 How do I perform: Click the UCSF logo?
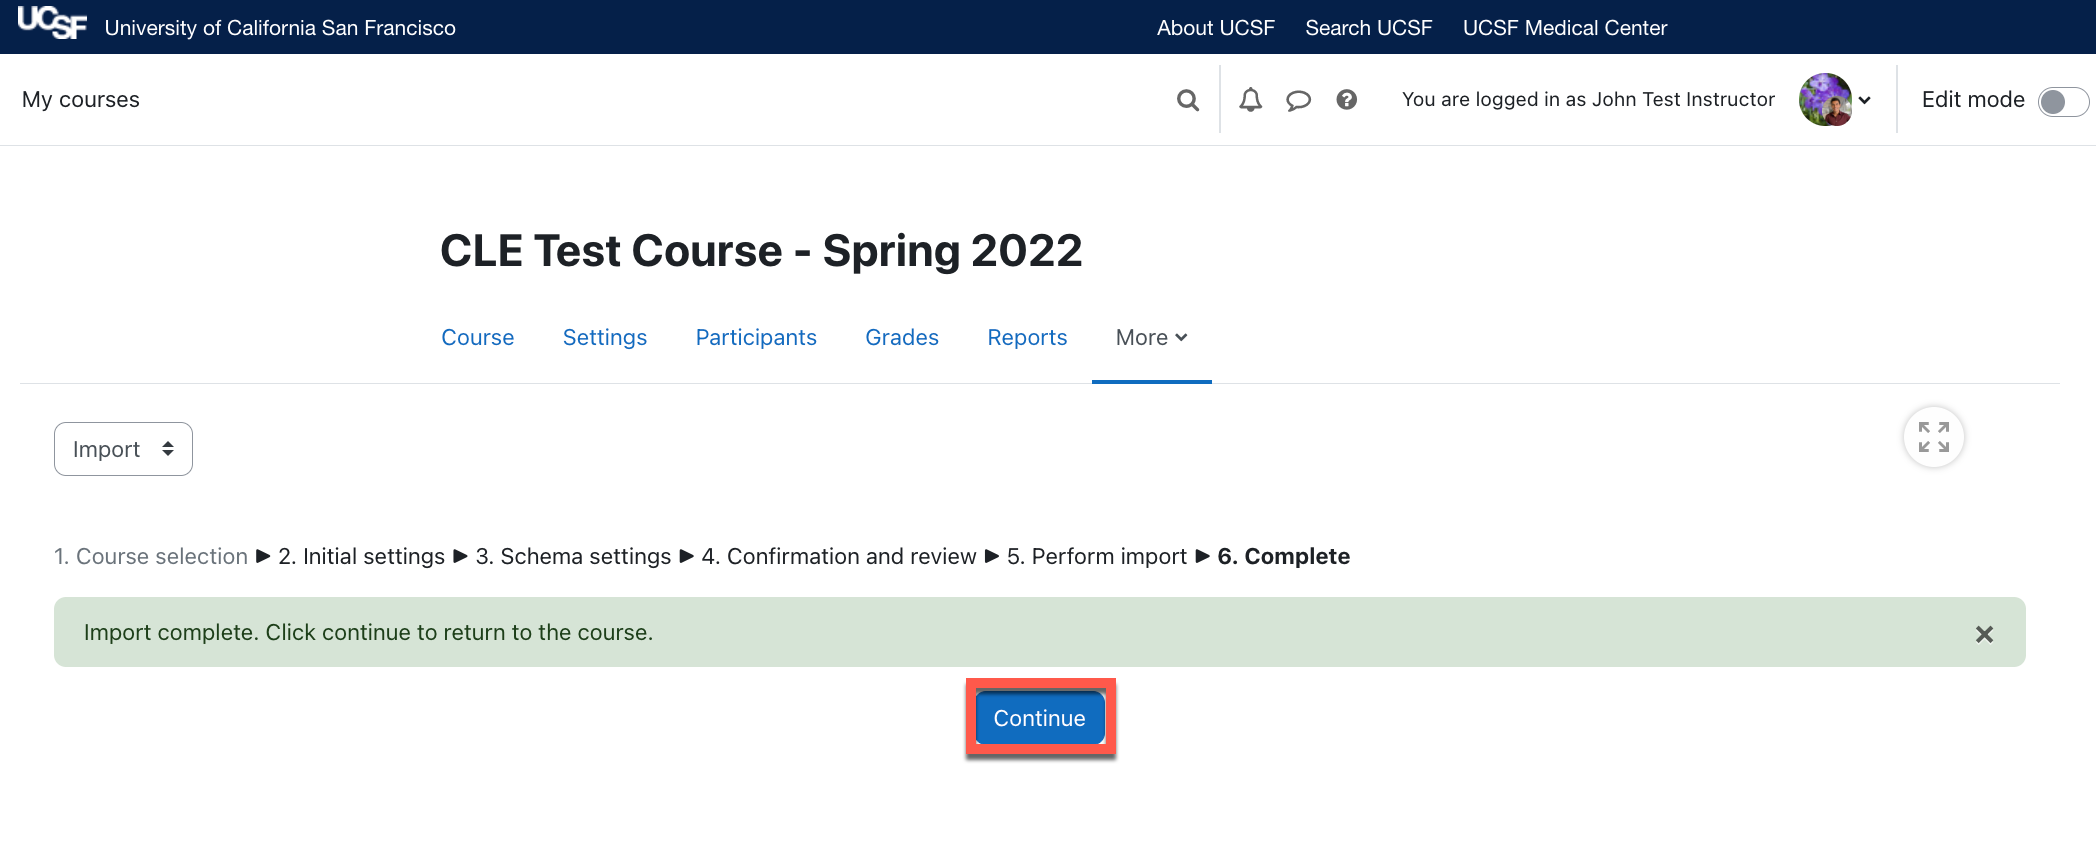(x=52, y=23)
